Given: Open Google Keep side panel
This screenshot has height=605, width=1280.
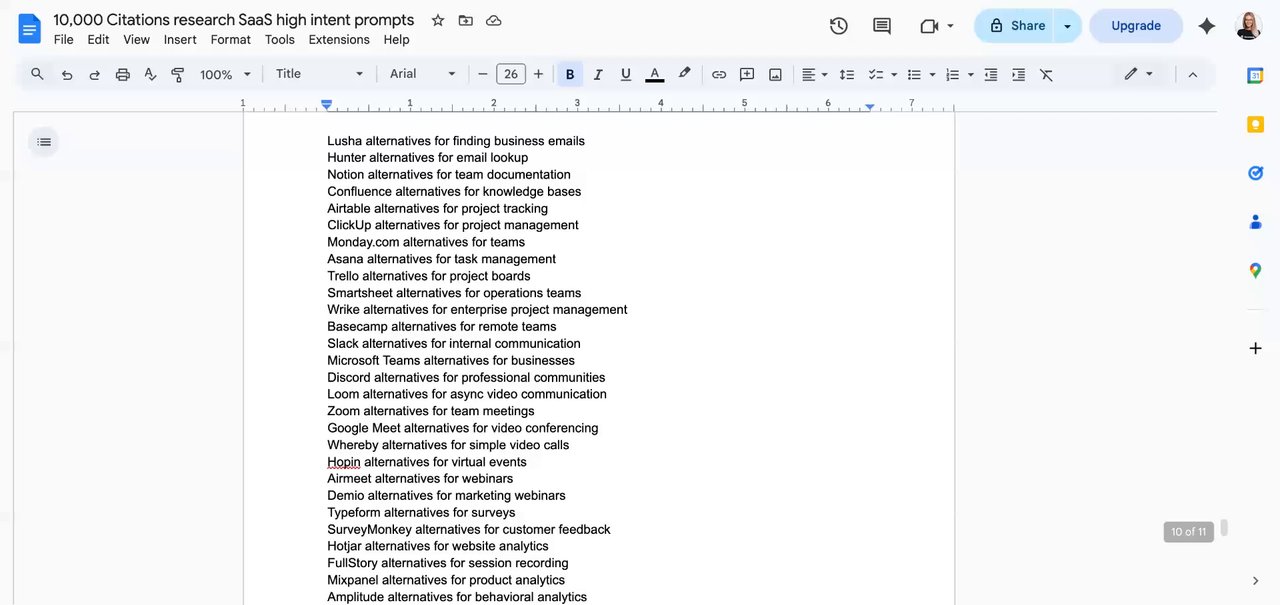Looking at the screenshot, I should coord(1255,124).
